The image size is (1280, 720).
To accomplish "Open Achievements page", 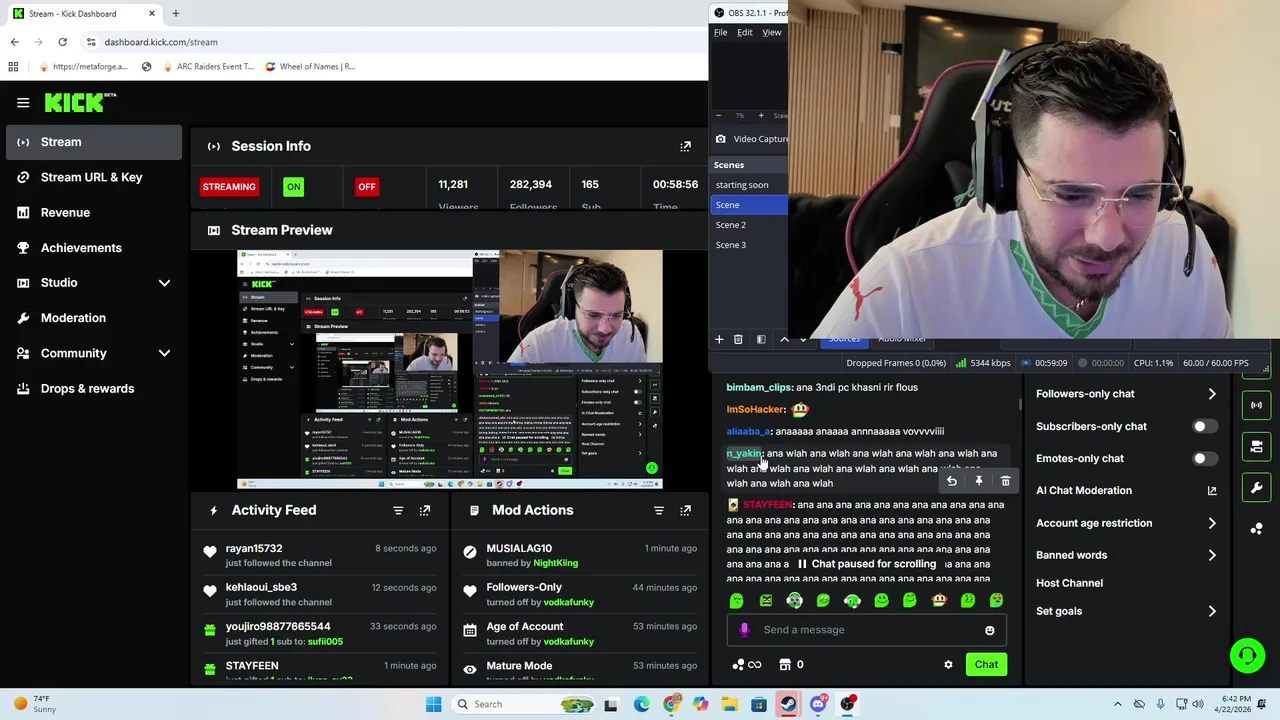I will 94,248.
